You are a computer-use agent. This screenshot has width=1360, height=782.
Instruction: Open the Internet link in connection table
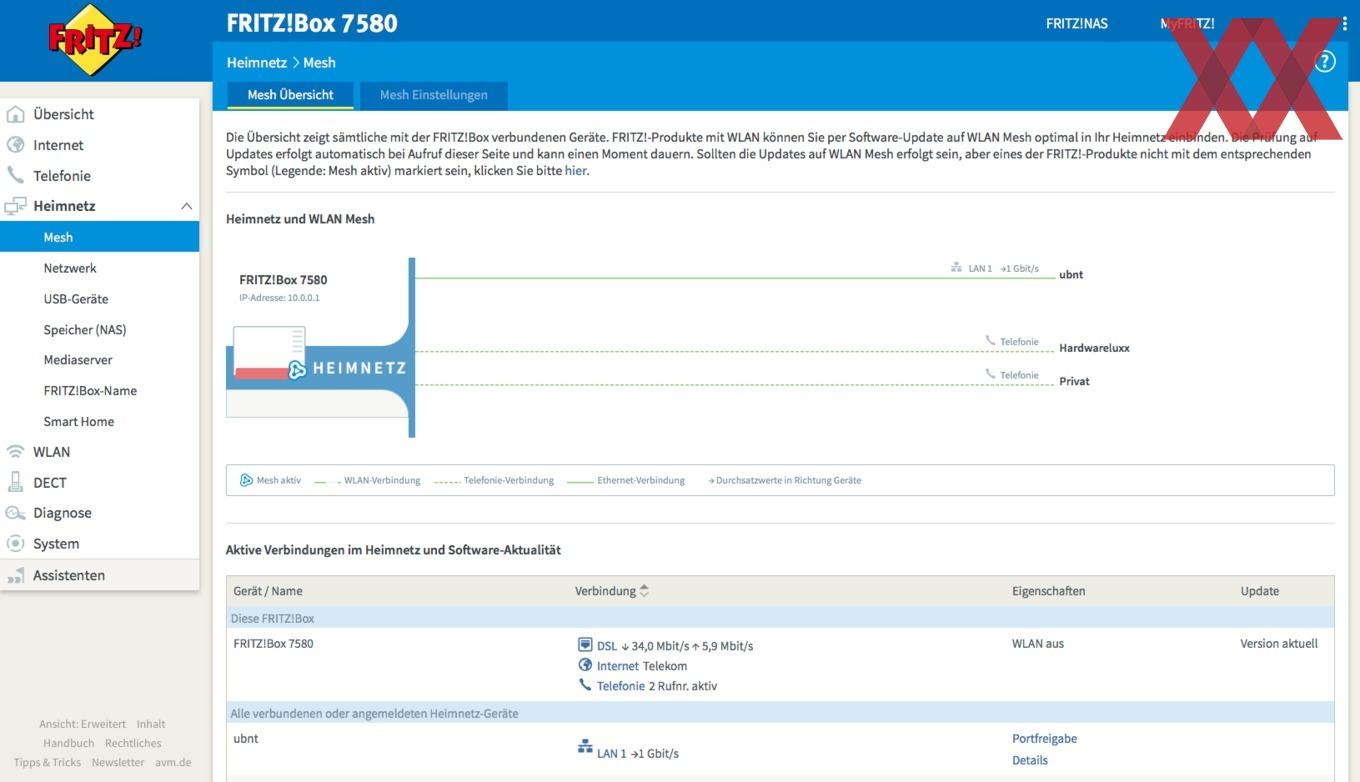click(618, 666)
